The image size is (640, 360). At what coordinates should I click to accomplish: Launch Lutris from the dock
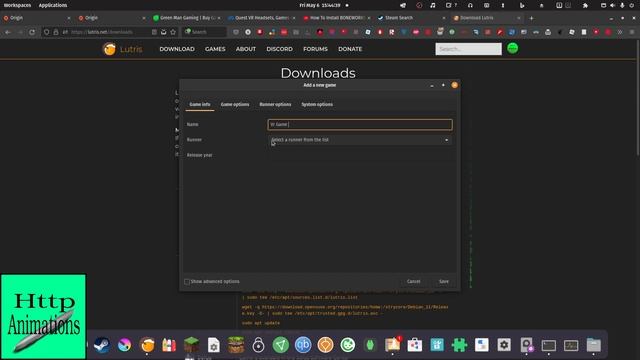point(147,345)
